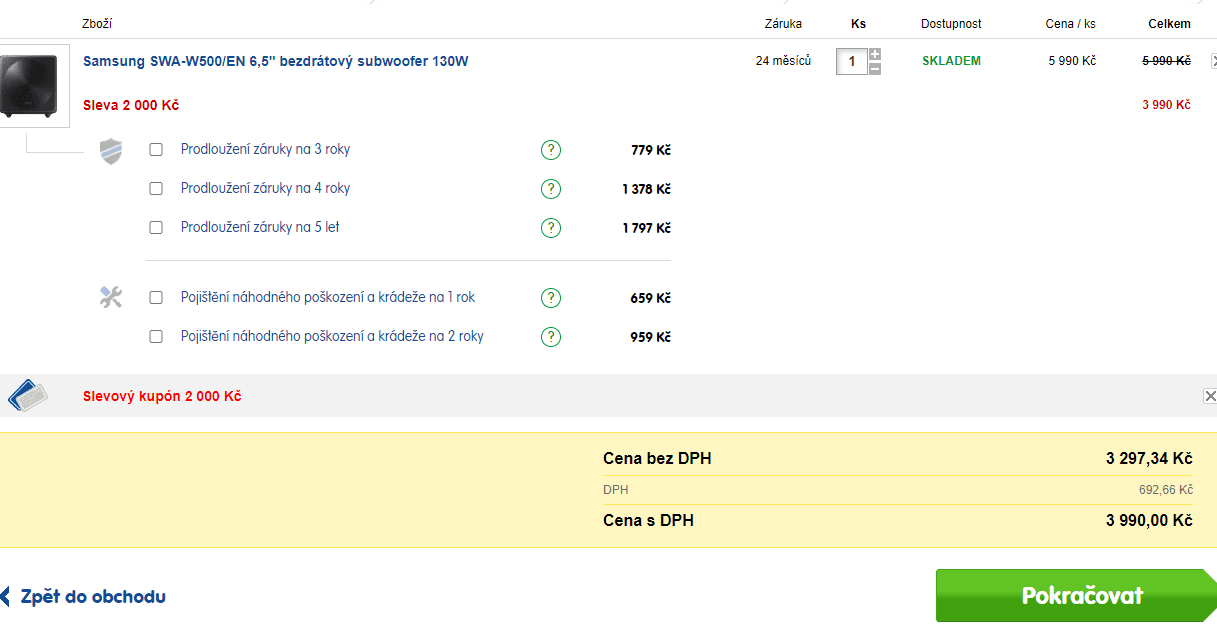Open help for 1-year damage insurance
Screen dimensions: 1217x635
point(550,298)
